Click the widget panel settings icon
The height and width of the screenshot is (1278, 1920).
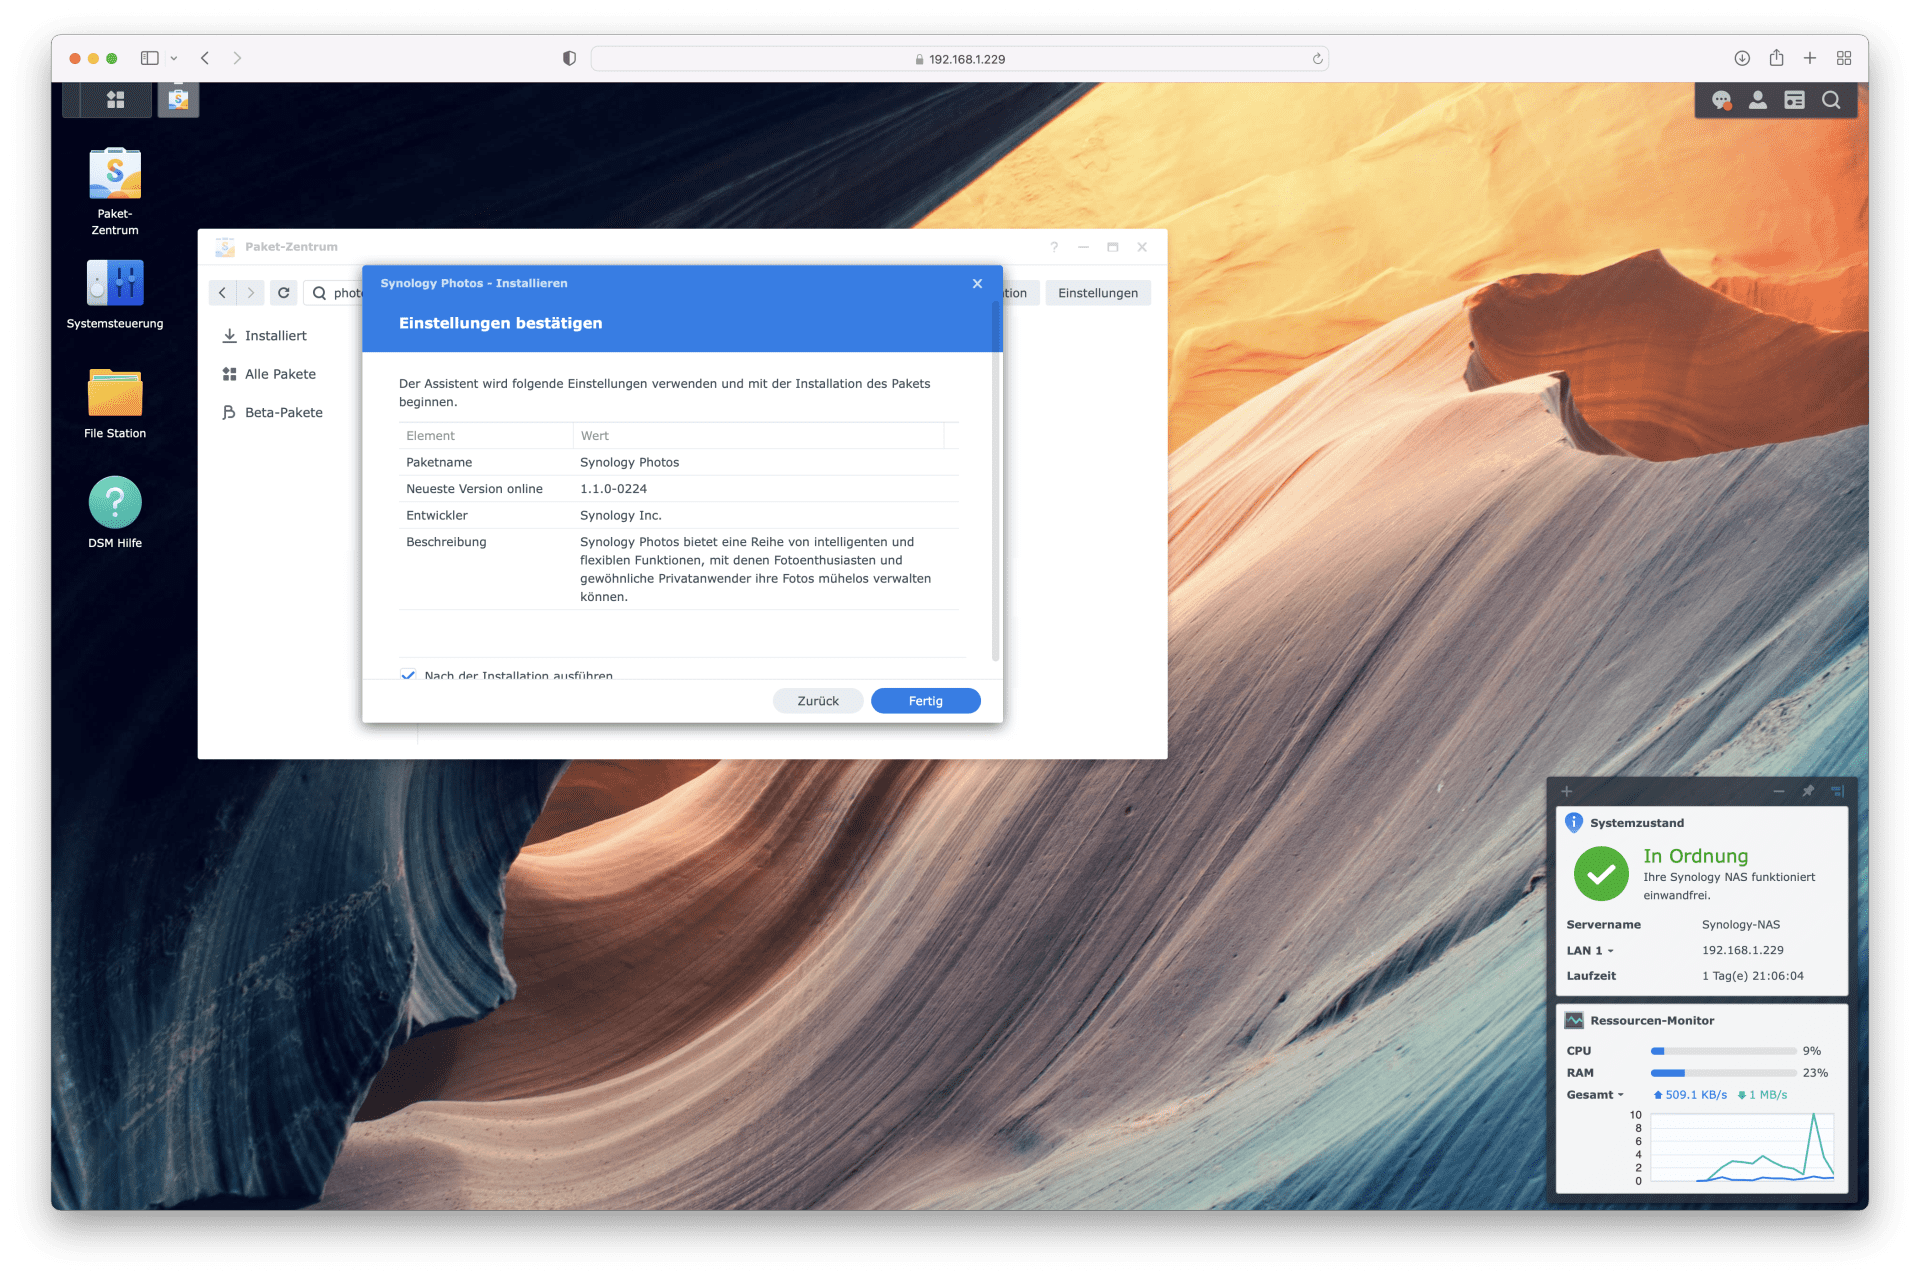(x=1837, y=791)
